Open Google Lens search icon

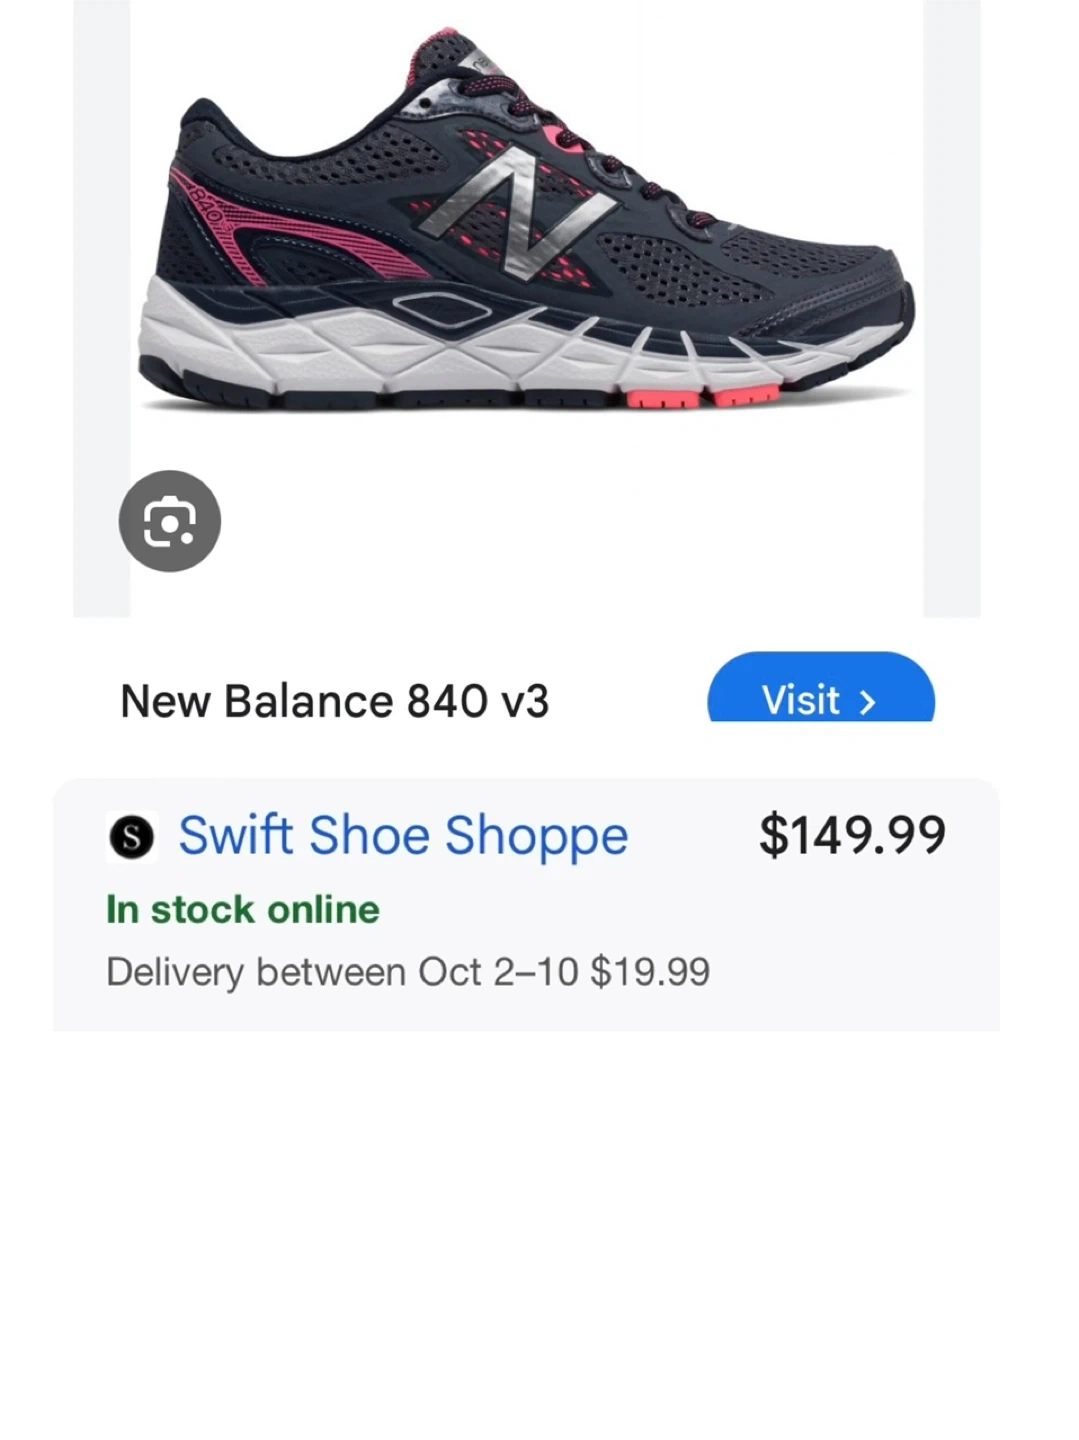point(169,521)
